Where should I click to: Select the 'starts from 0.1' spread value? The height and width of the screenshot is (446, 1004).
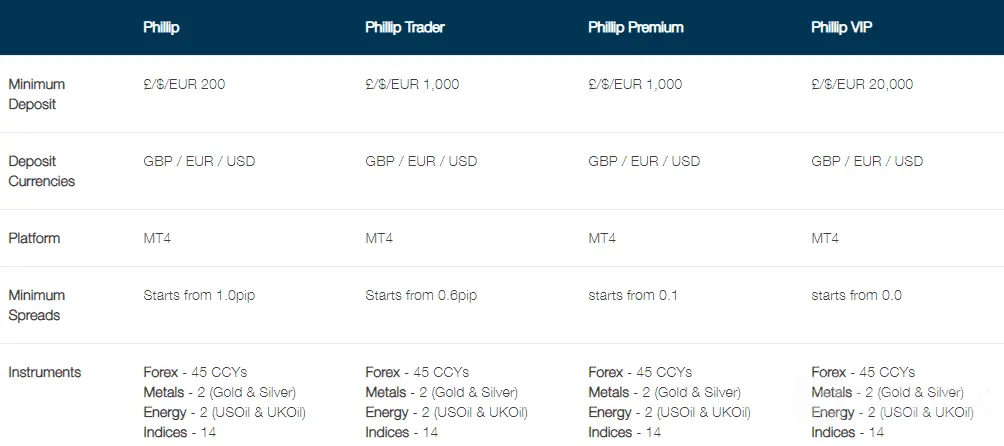pos(635,295)
